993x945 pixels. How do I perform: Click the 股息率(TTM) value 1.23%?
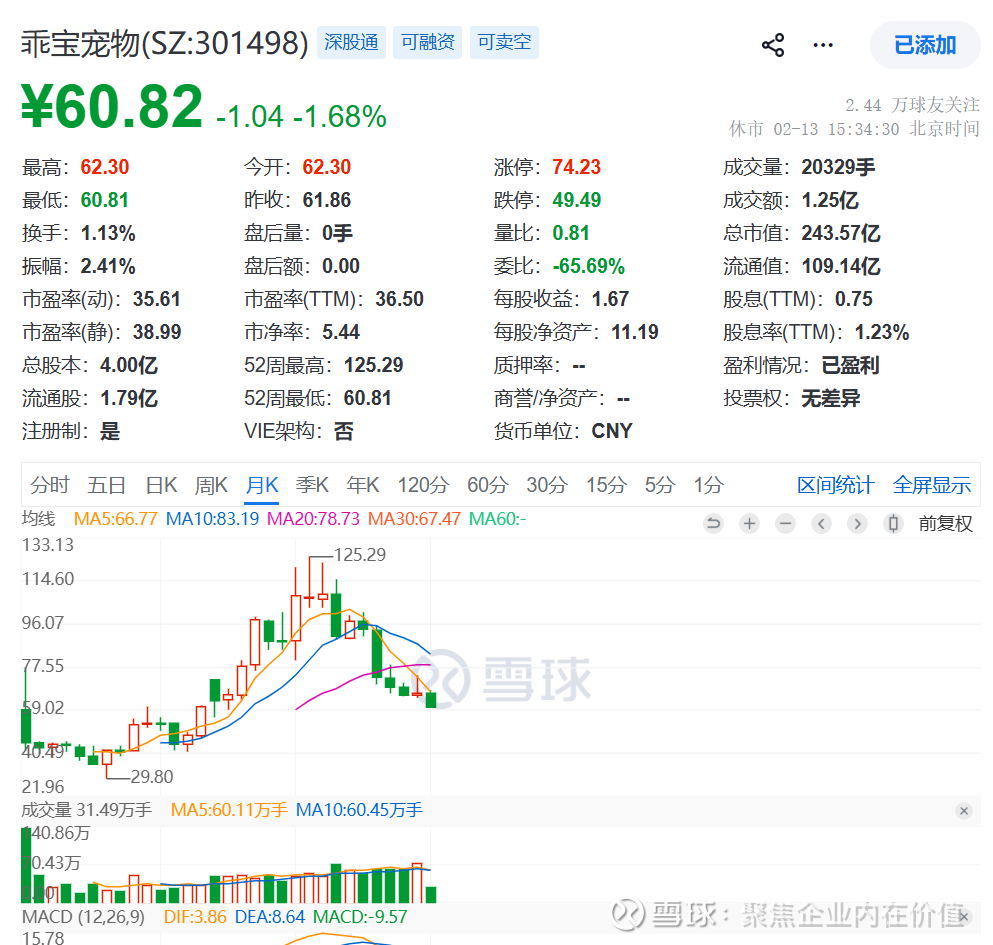tap(882, 333)
